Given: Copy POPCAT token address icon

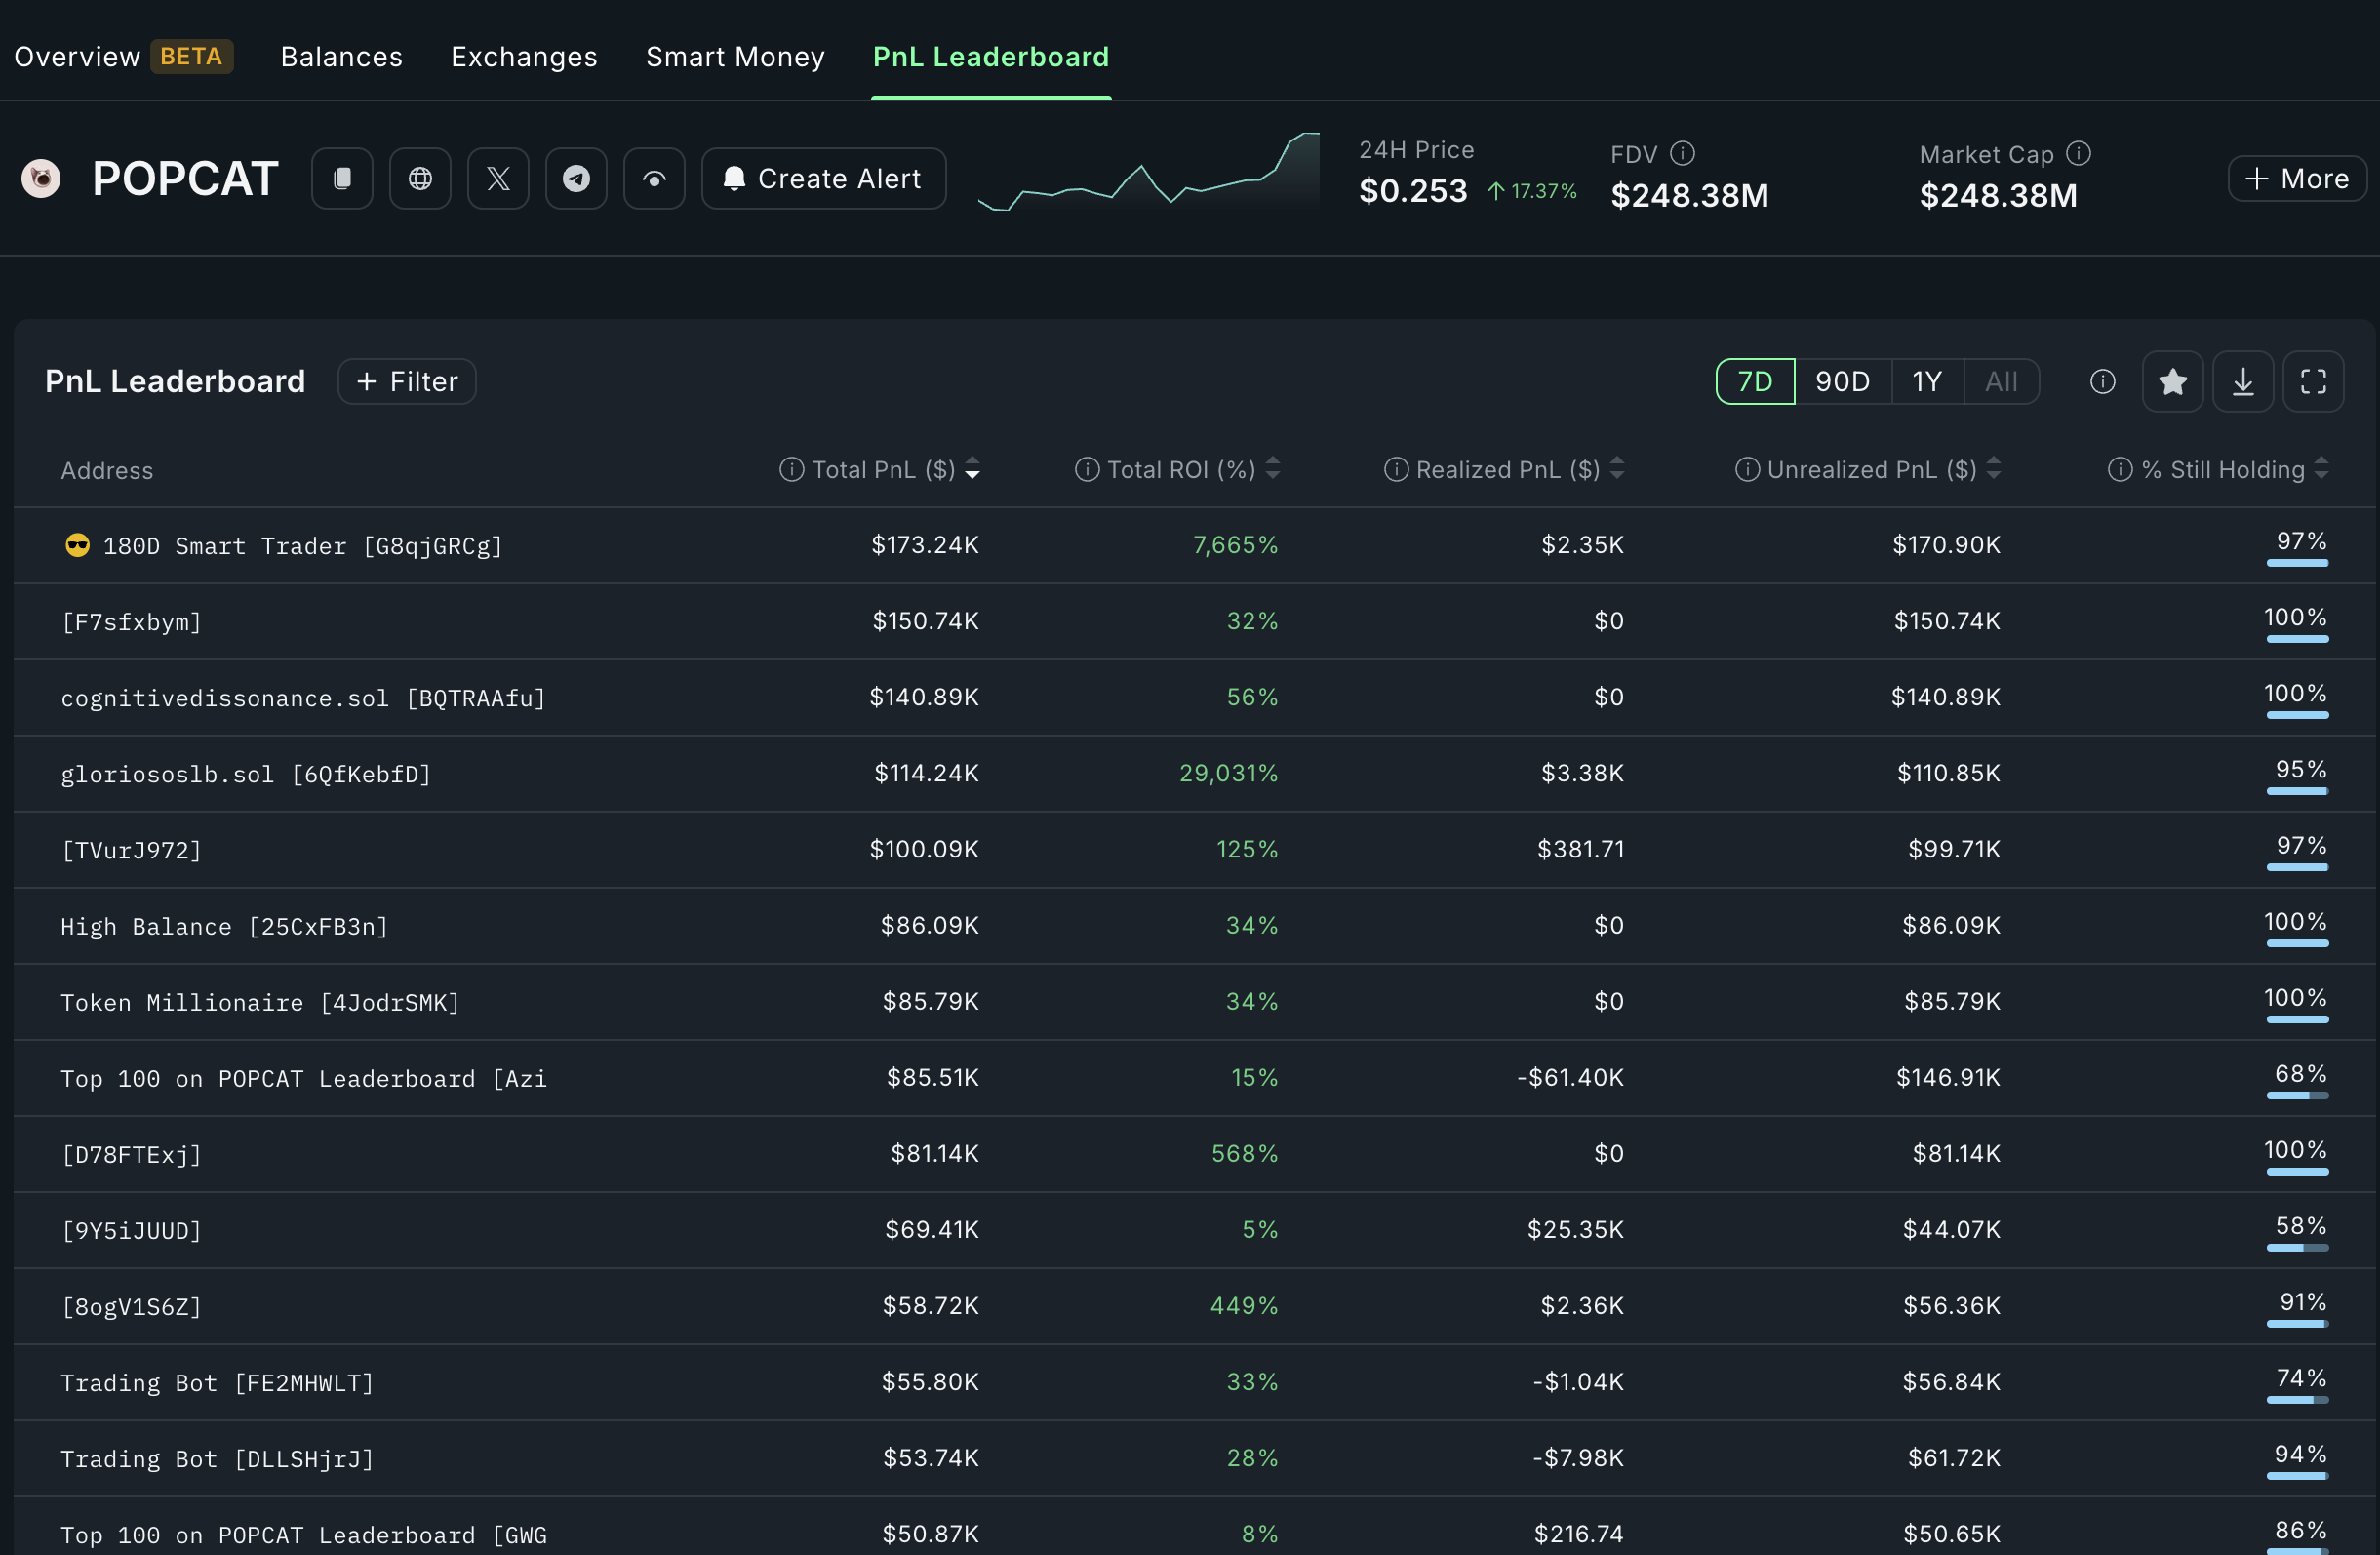Looking at the screenshot, I should point(342,179).
